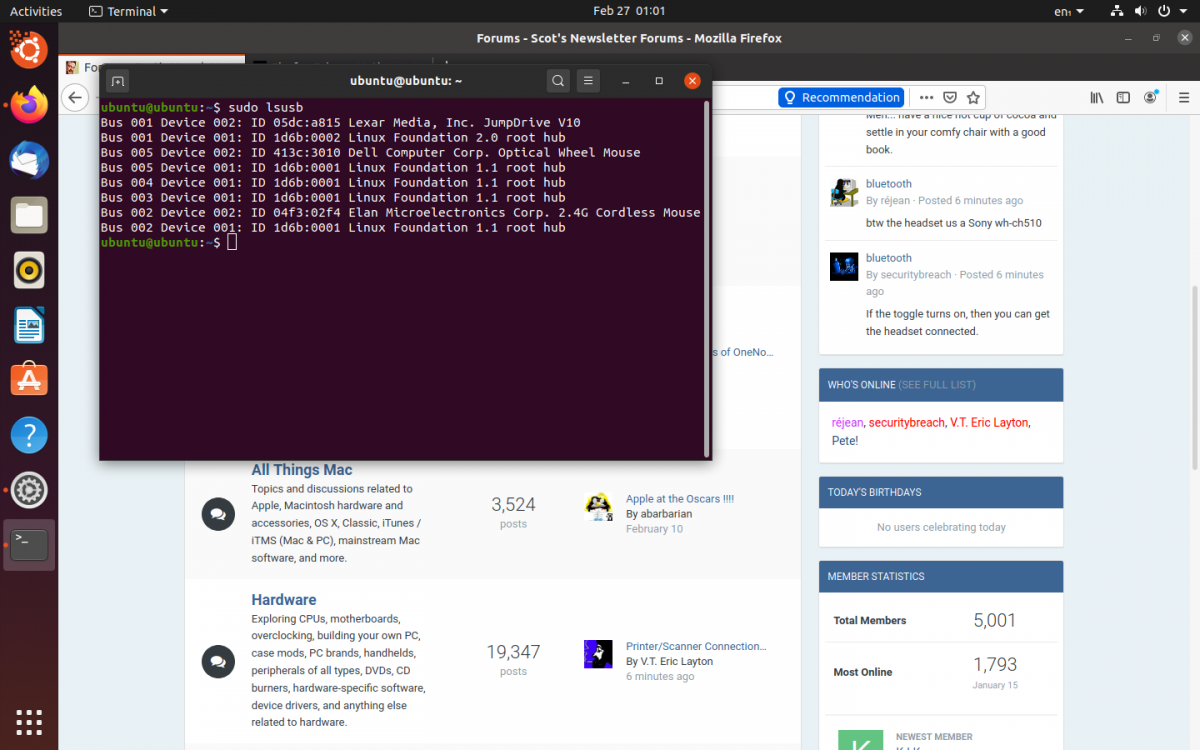Screen dimensions: 1200x750
Task: Click the terminal search icon
Action: 559,81
